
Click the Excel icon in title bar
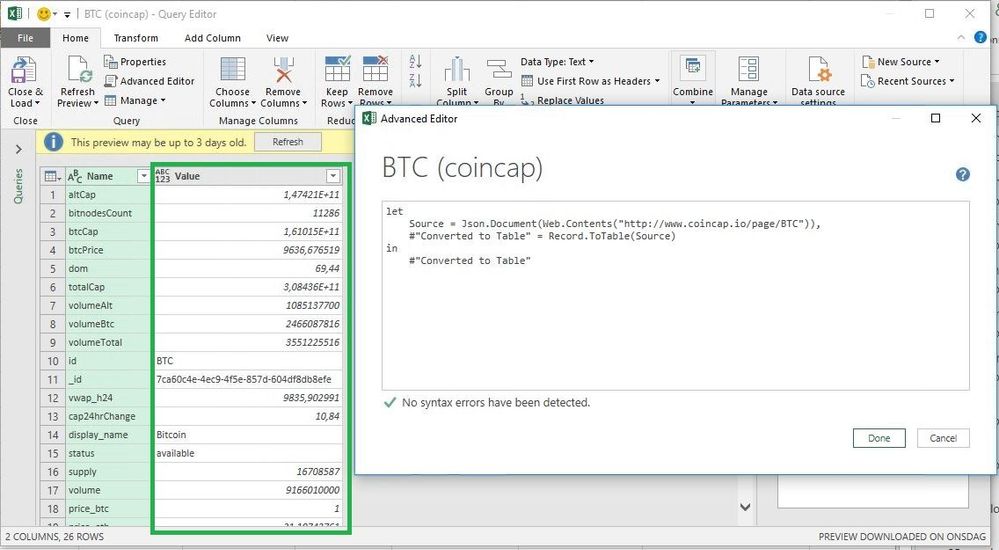pos(15,13)
